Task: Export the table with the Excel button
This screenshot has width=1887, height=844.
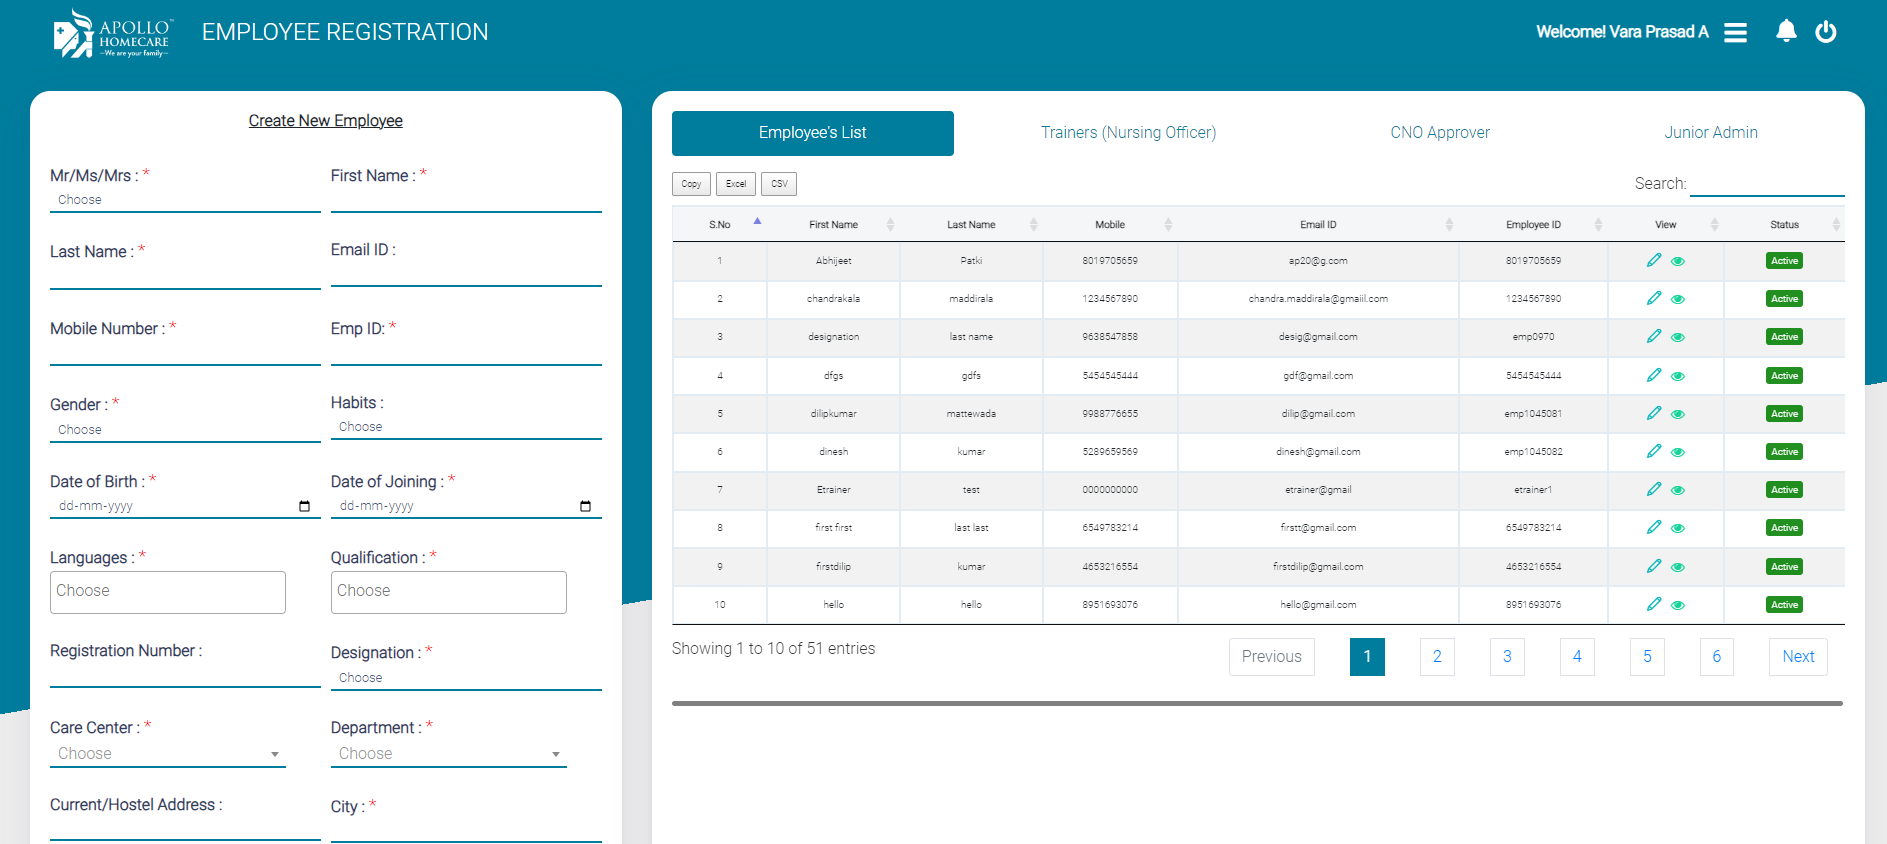Action: pyautogui.click(x=735, y=184)
